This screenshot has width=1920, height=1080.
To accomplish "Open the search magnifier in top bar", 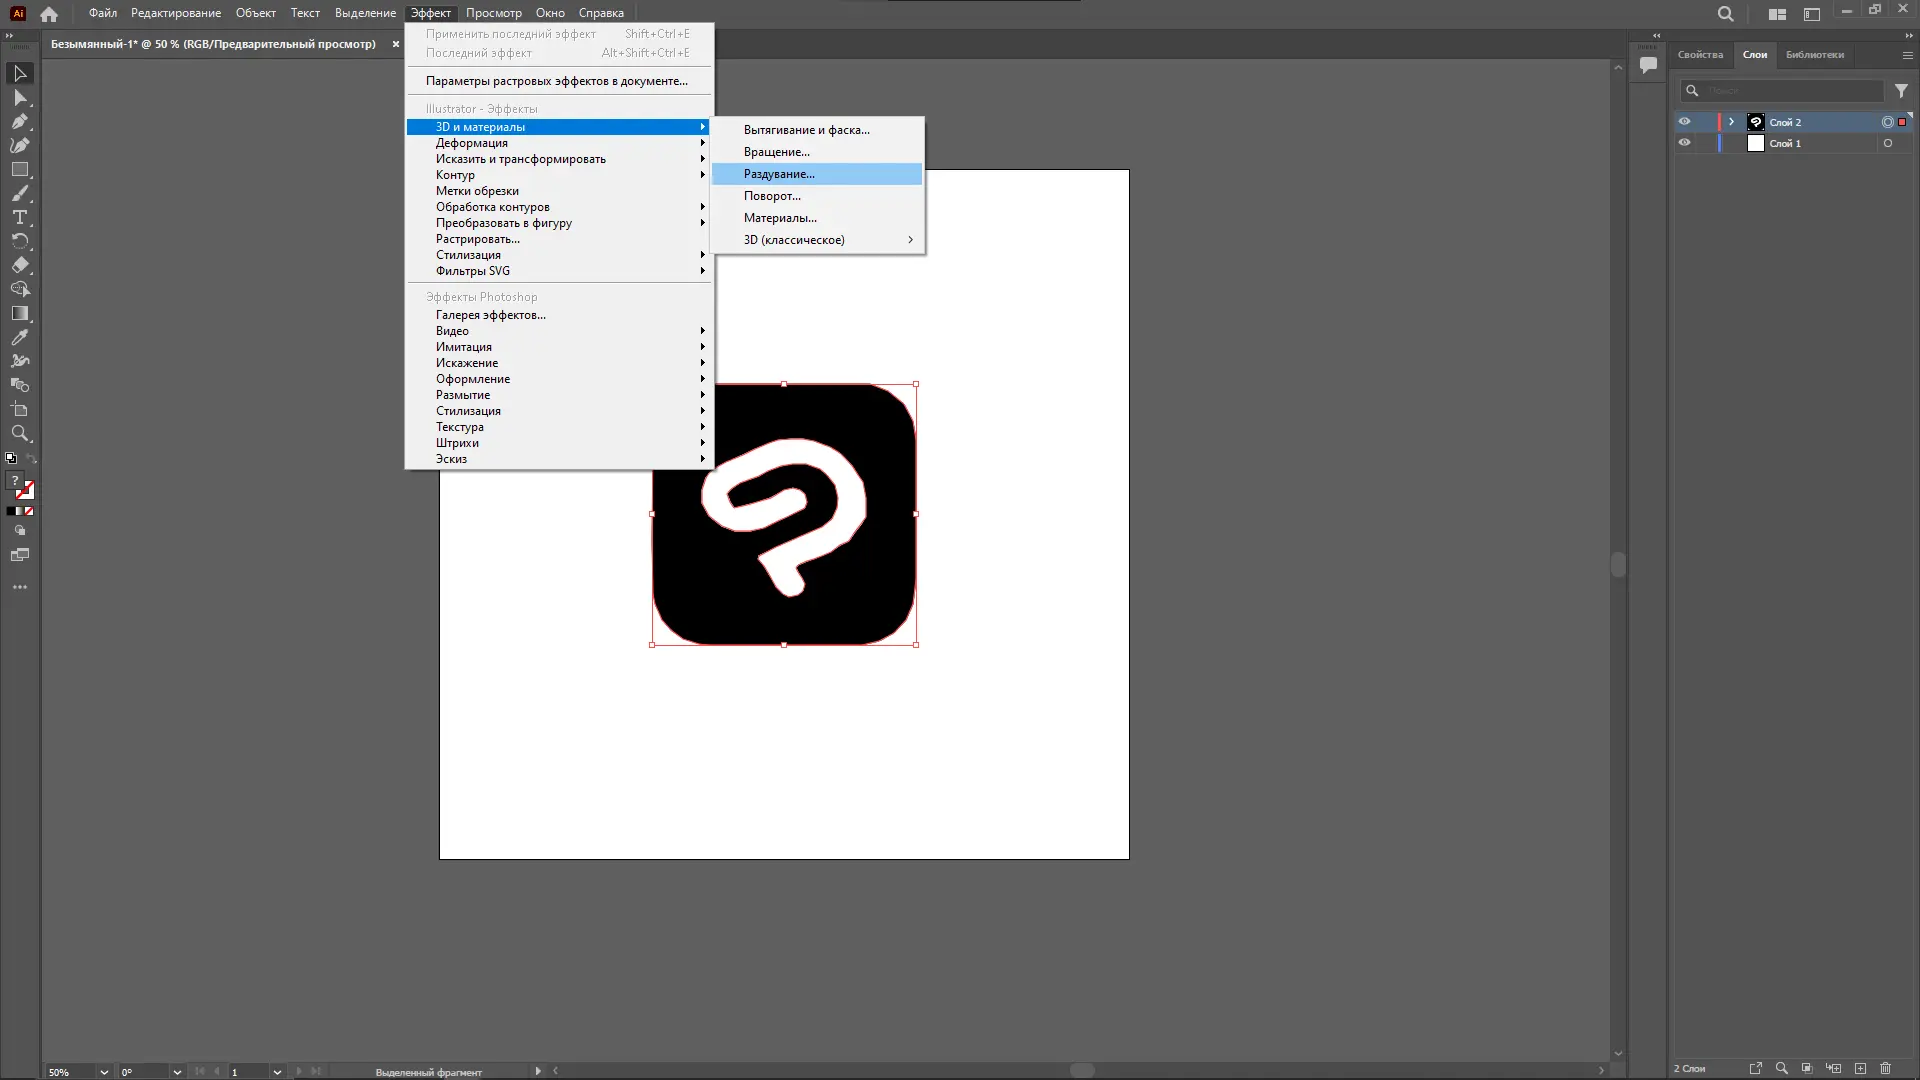I will point(1725,14).
